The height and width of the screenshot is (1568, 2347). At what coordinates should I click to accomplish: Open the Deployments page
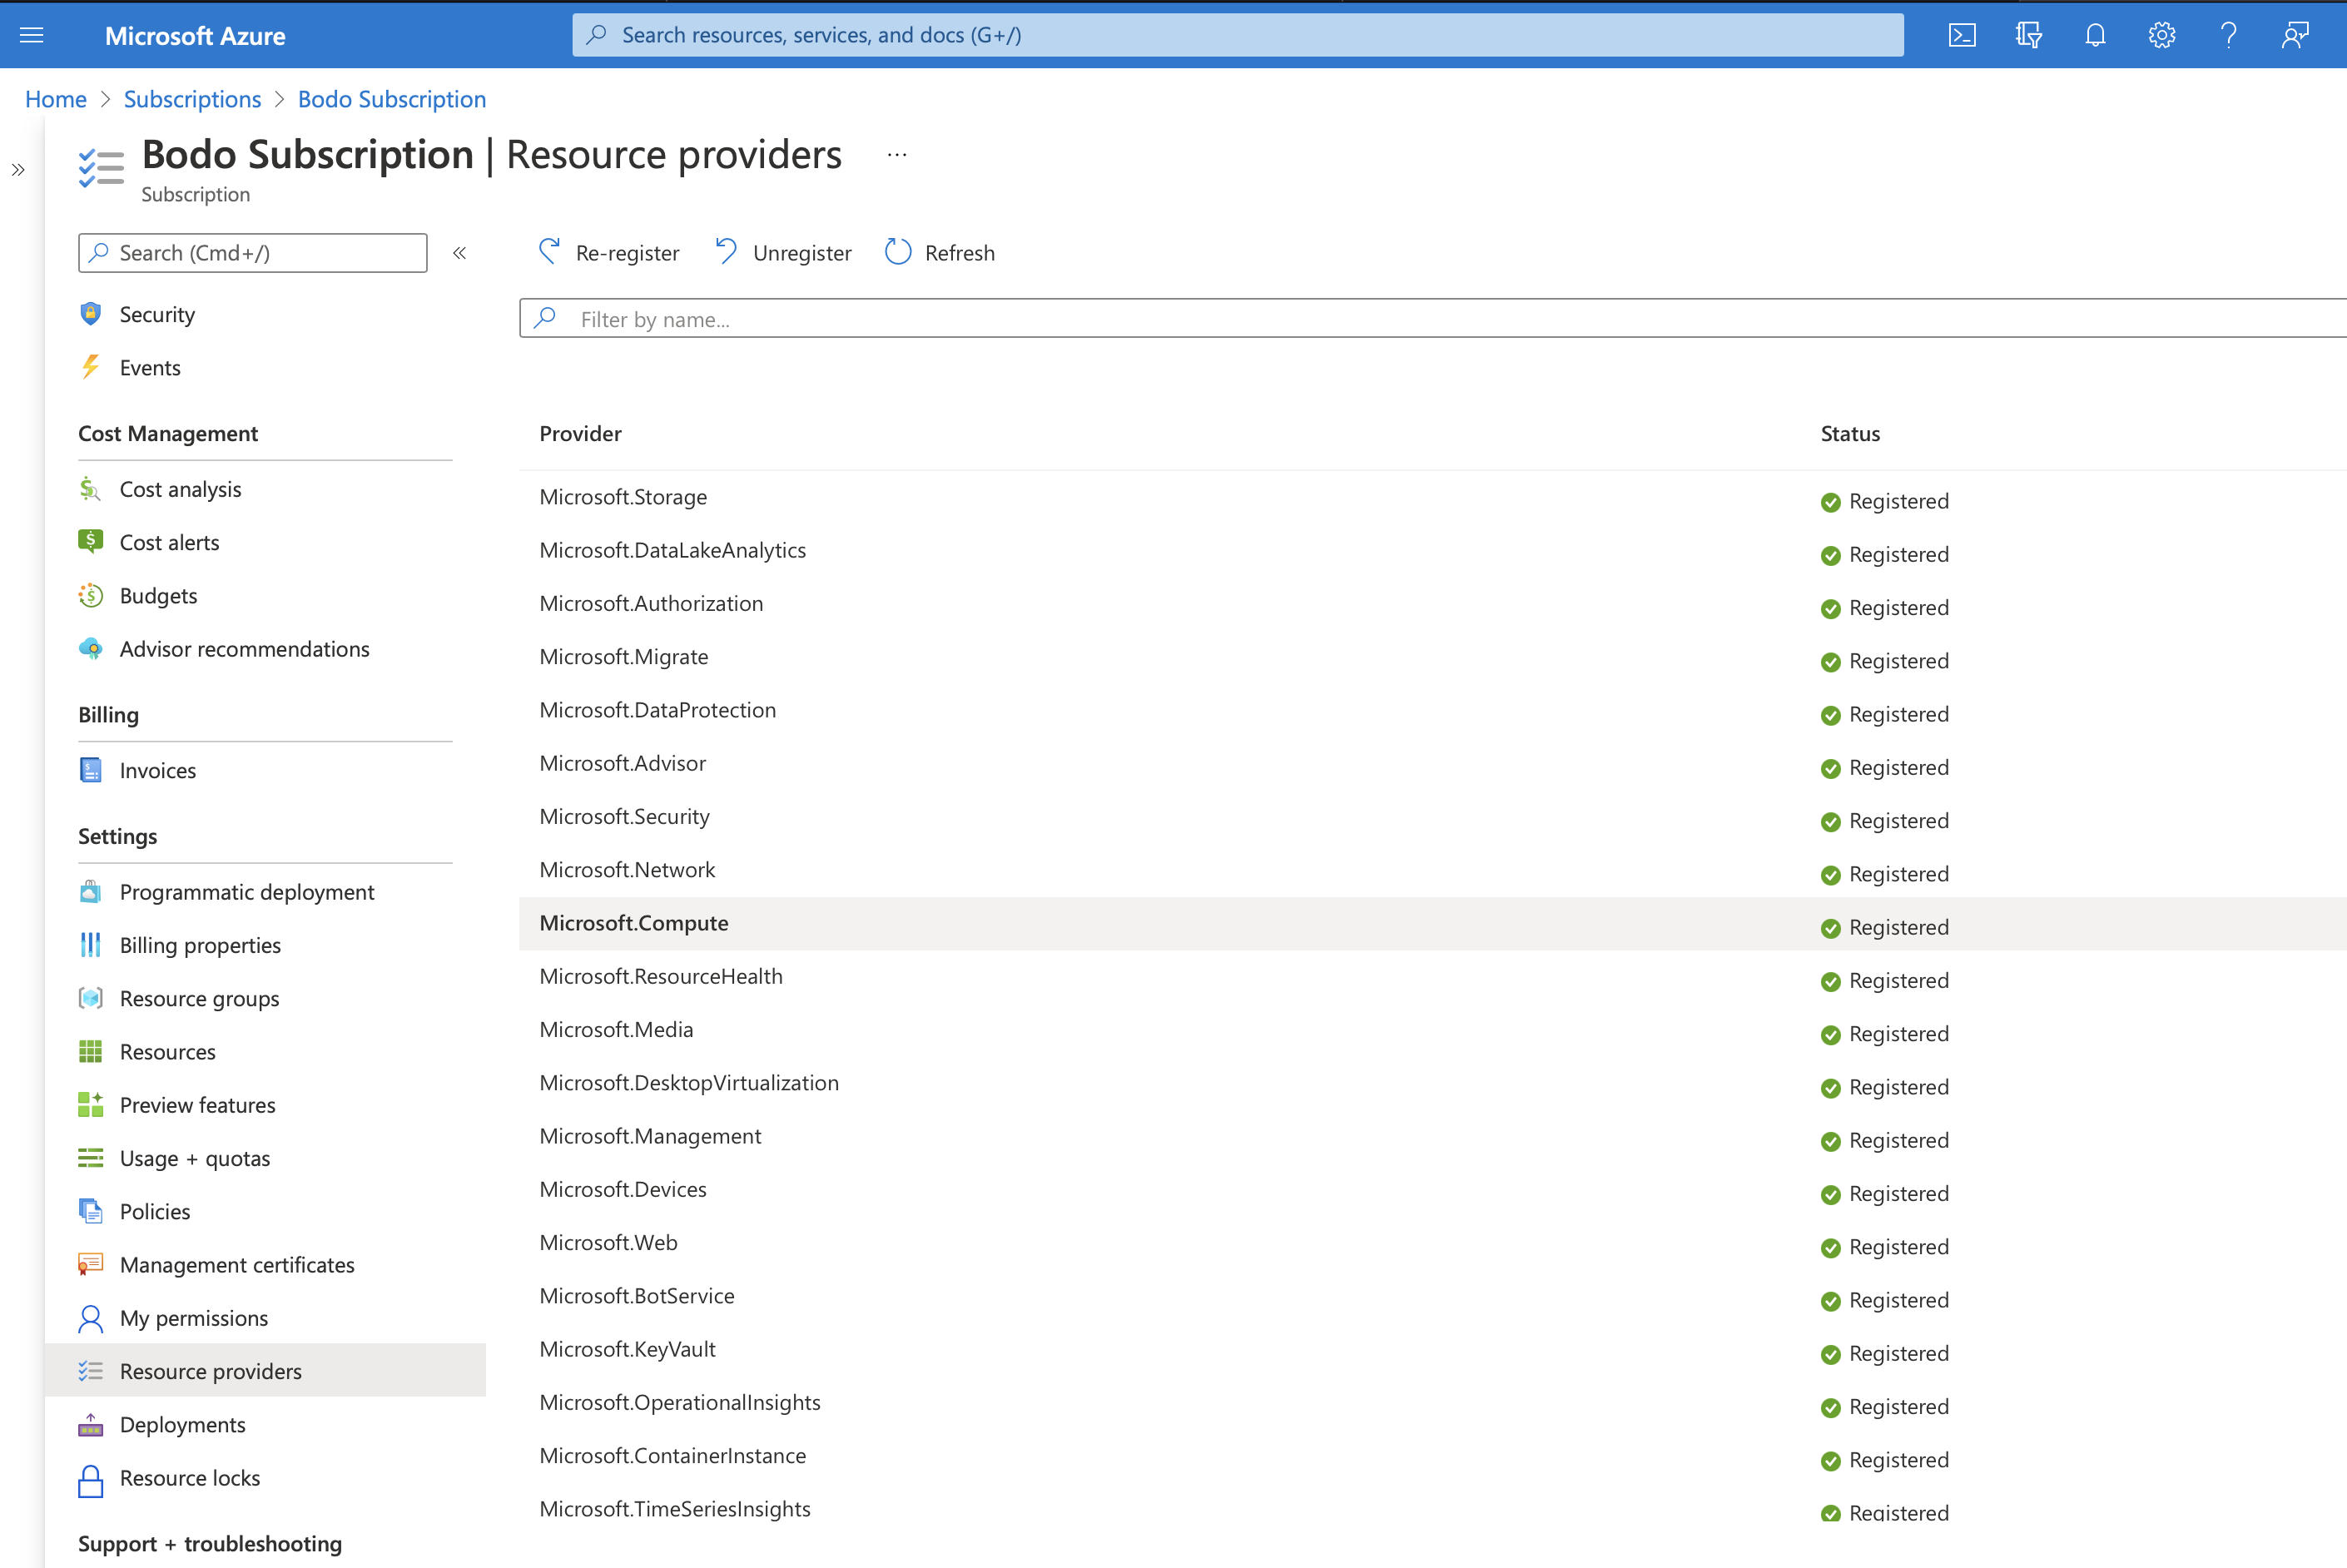[182, 1424]
